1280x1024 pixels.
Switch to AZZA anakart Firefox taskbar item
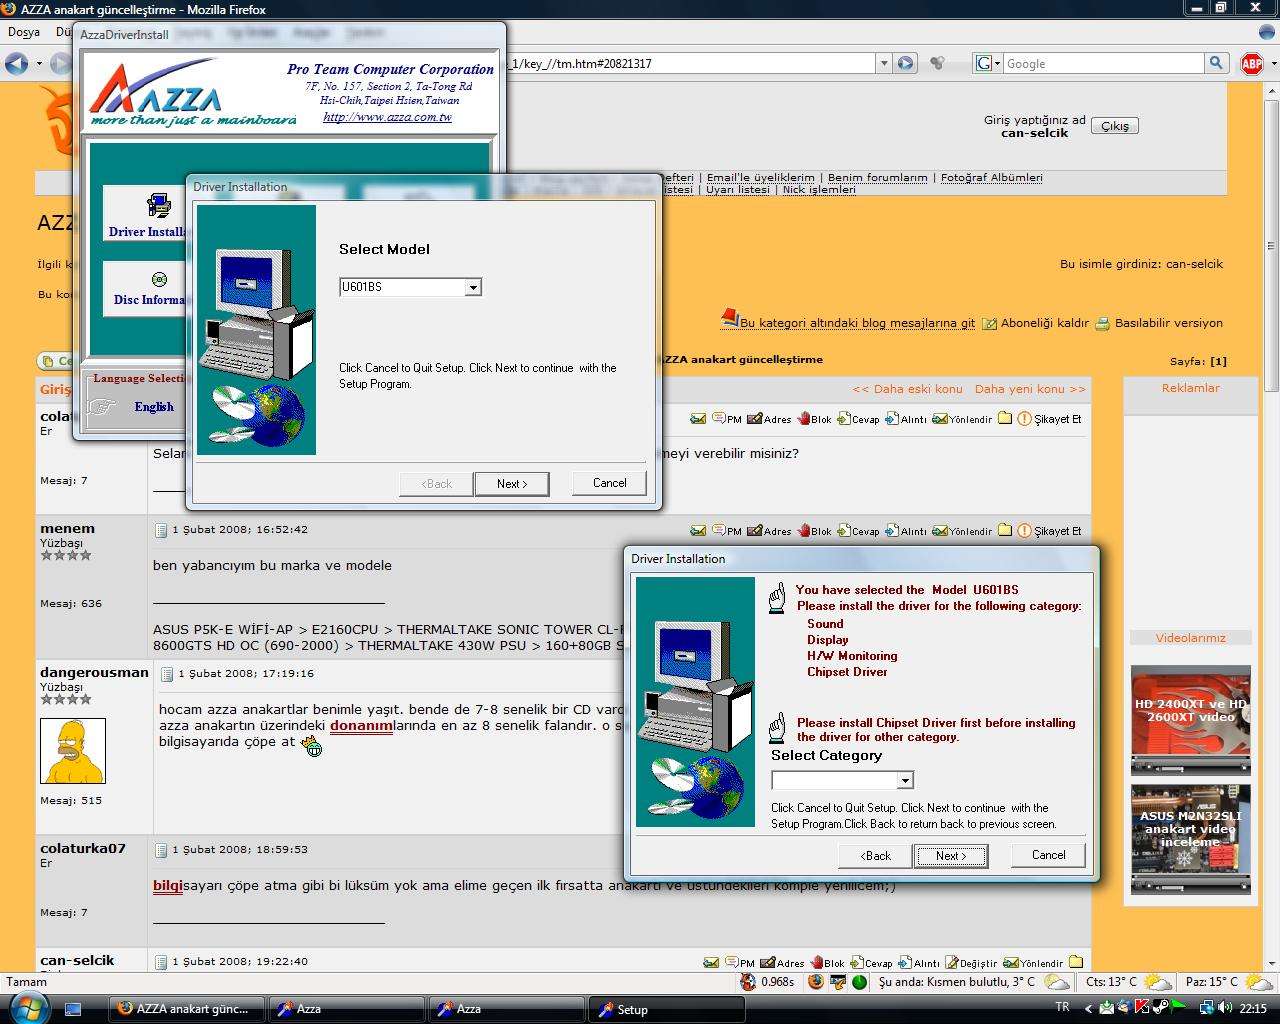187,1009
